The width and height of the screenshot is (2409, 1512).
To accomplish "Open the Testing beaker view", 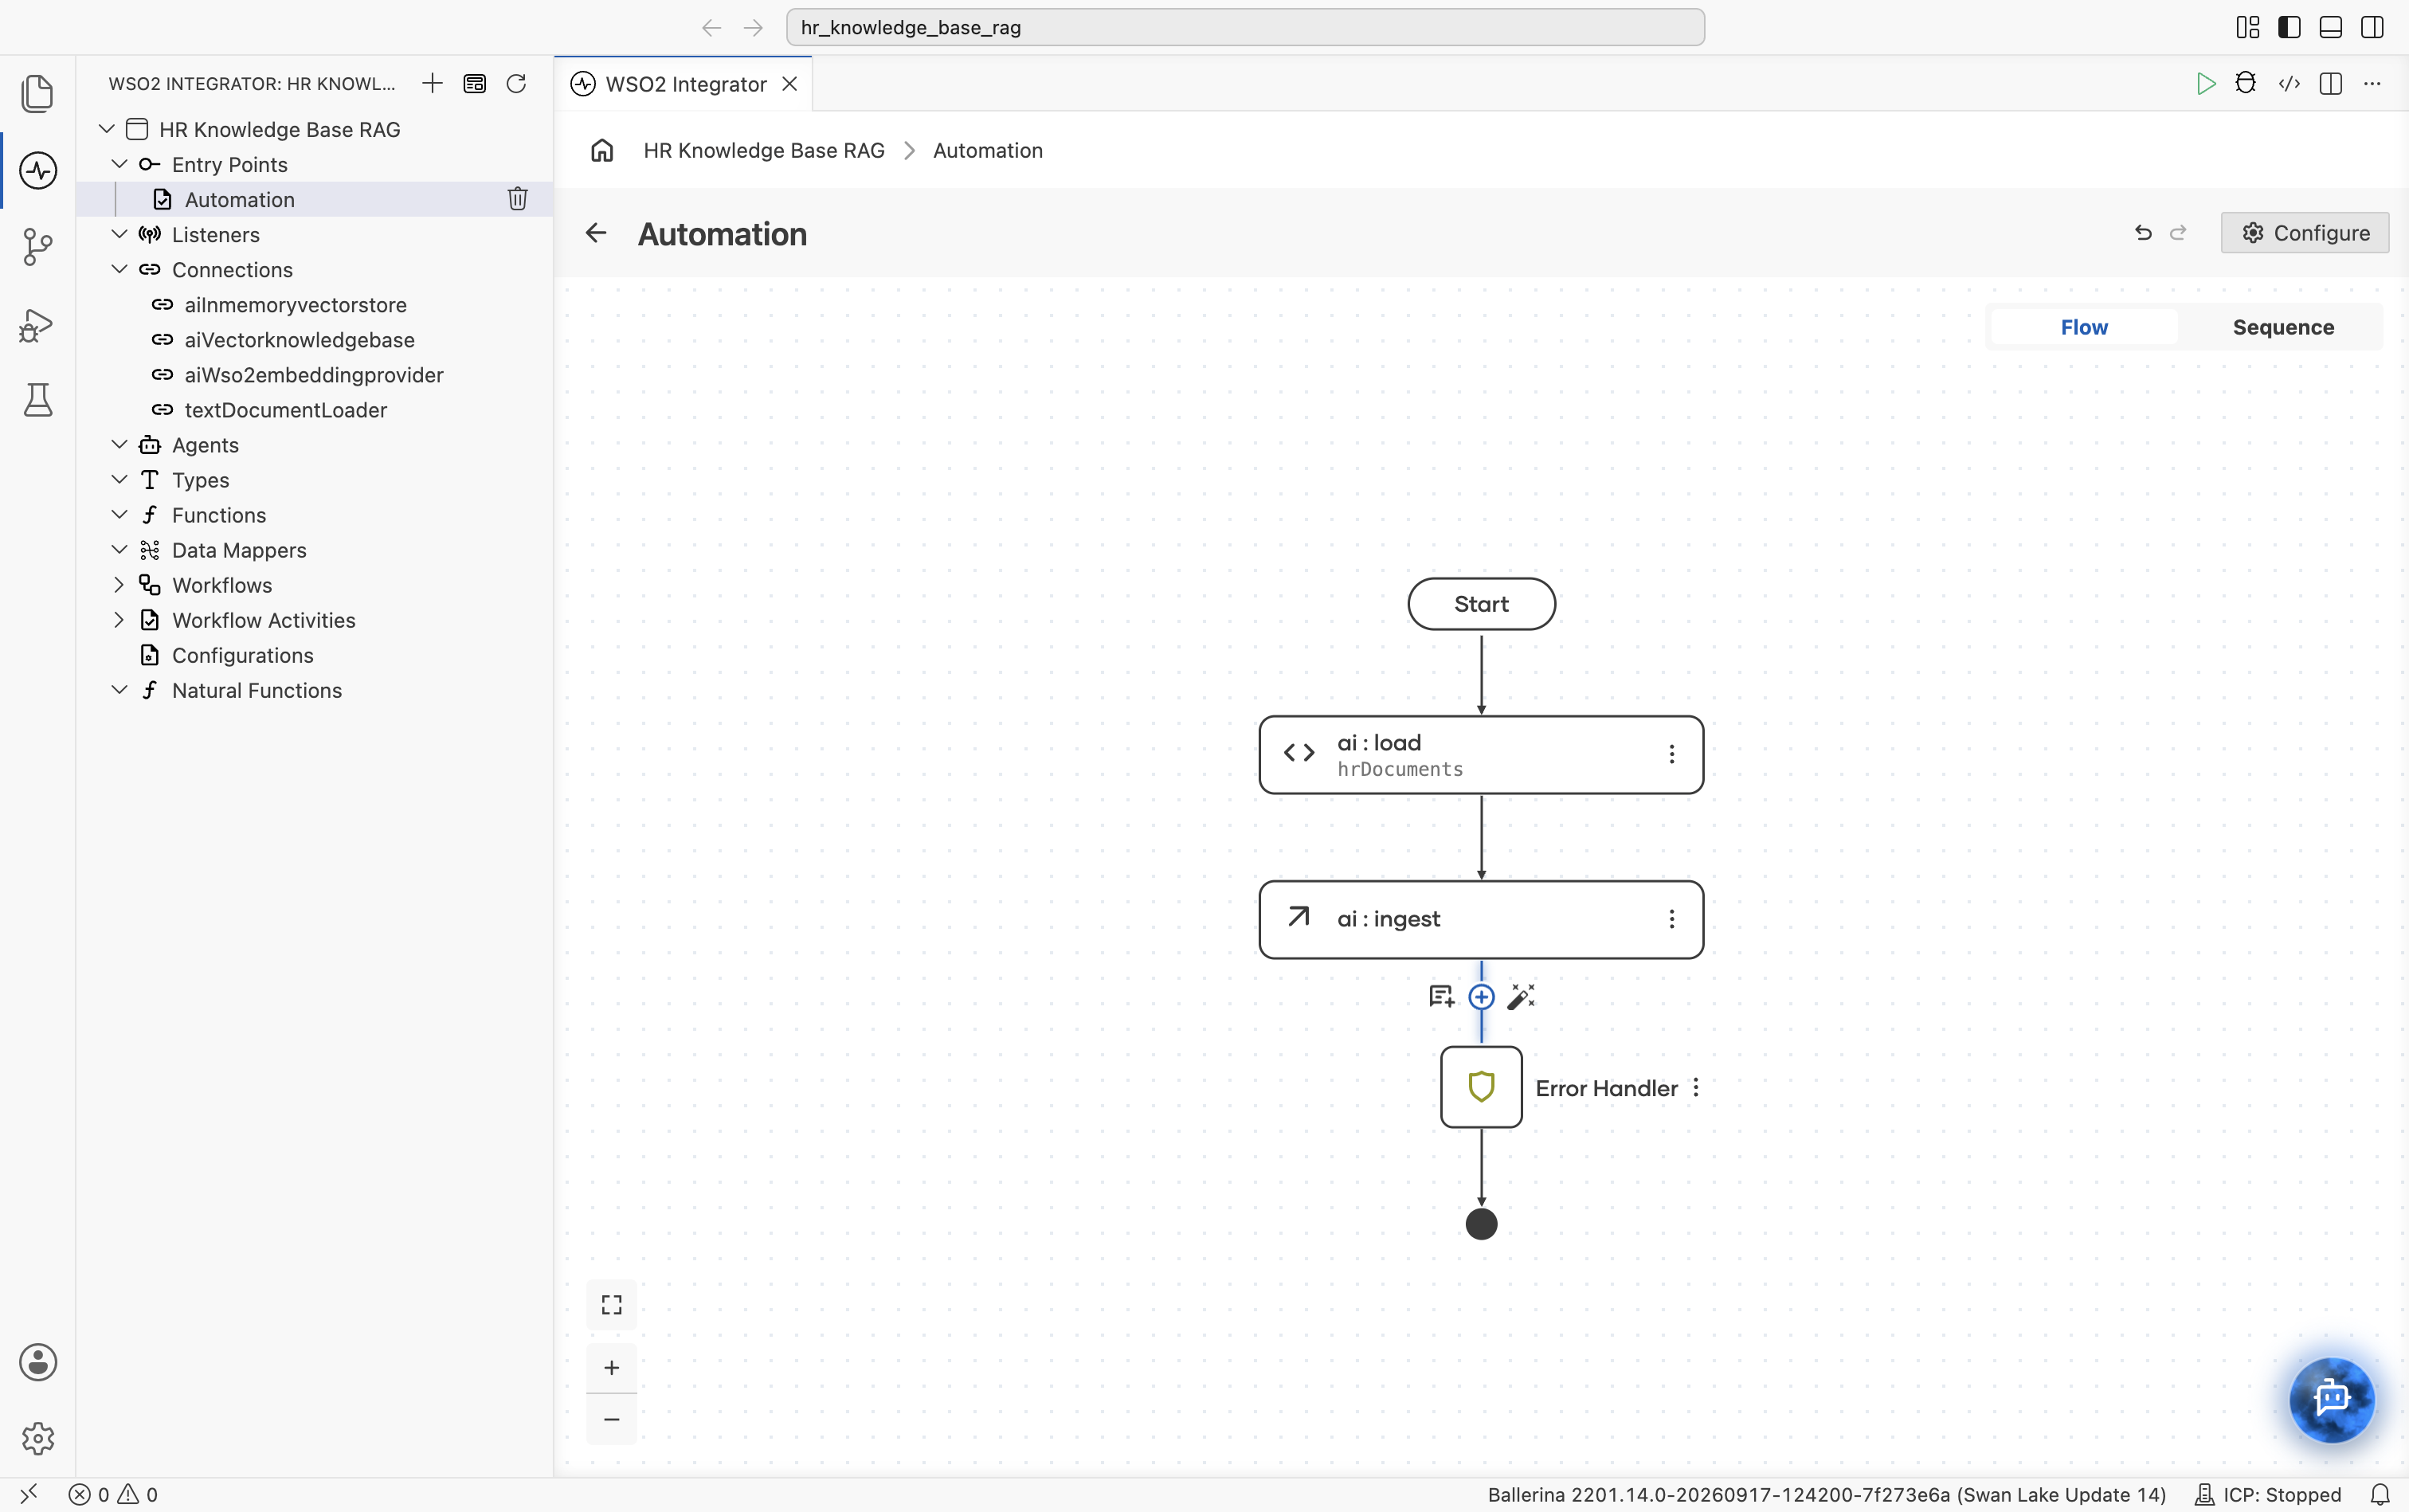I will pos(38,400).
